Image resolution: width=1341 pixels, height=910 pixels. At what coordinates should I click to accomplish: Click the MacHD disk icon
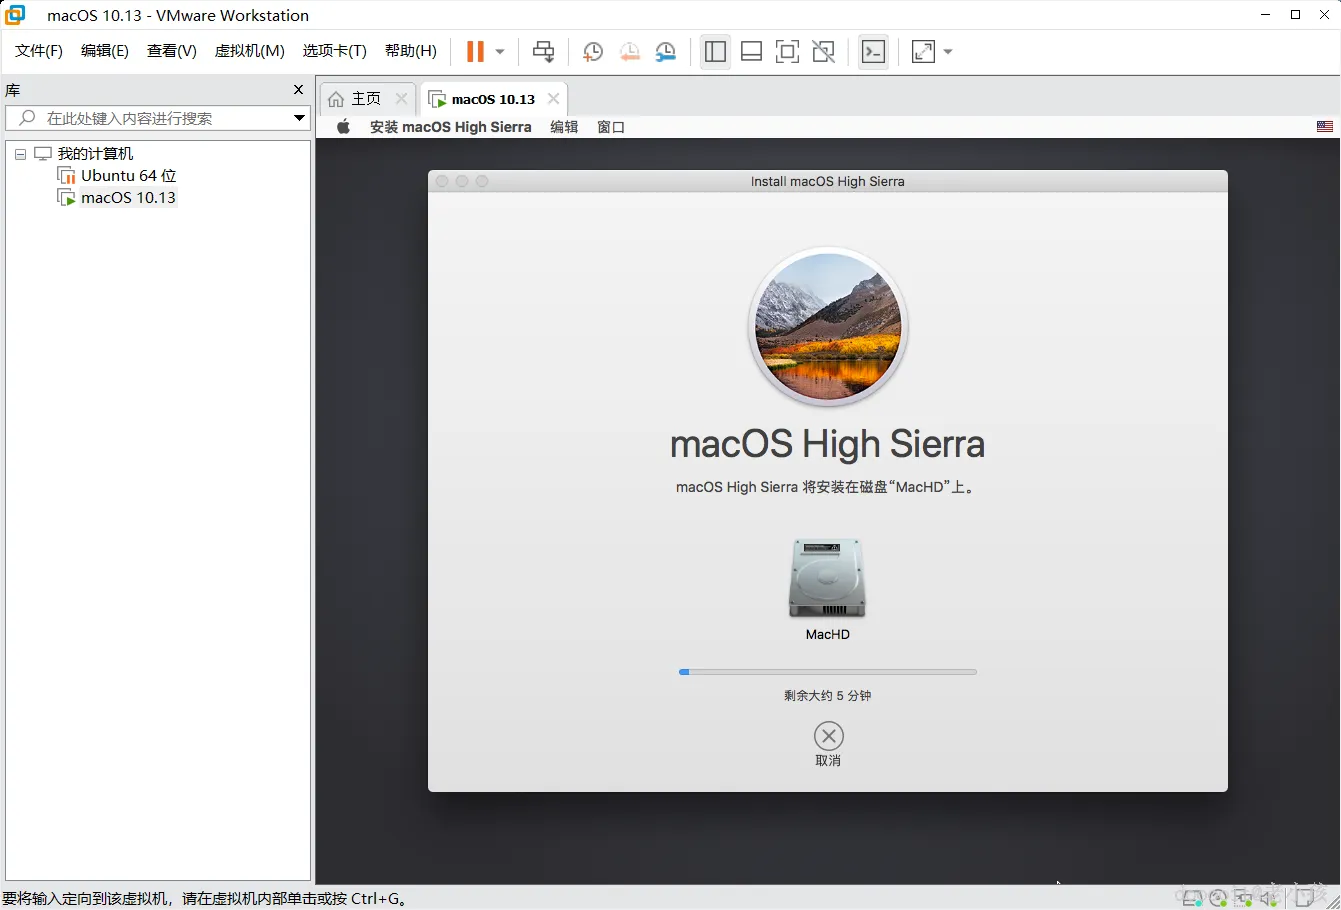[827, 578]
